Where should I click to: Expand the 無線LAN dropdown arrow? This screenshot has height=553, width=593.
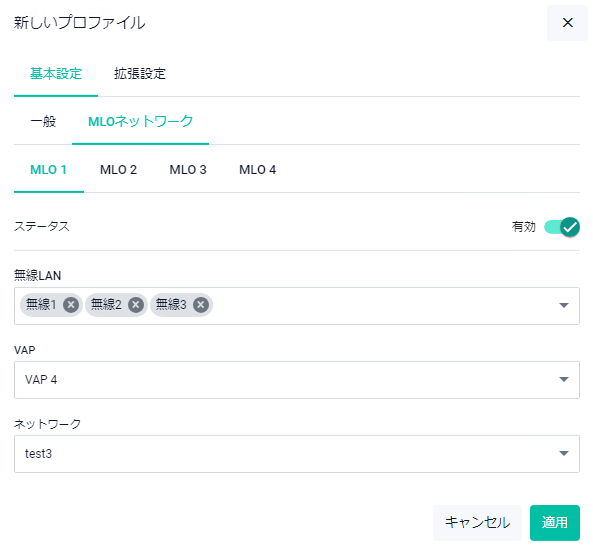click(x=564, y=305)
